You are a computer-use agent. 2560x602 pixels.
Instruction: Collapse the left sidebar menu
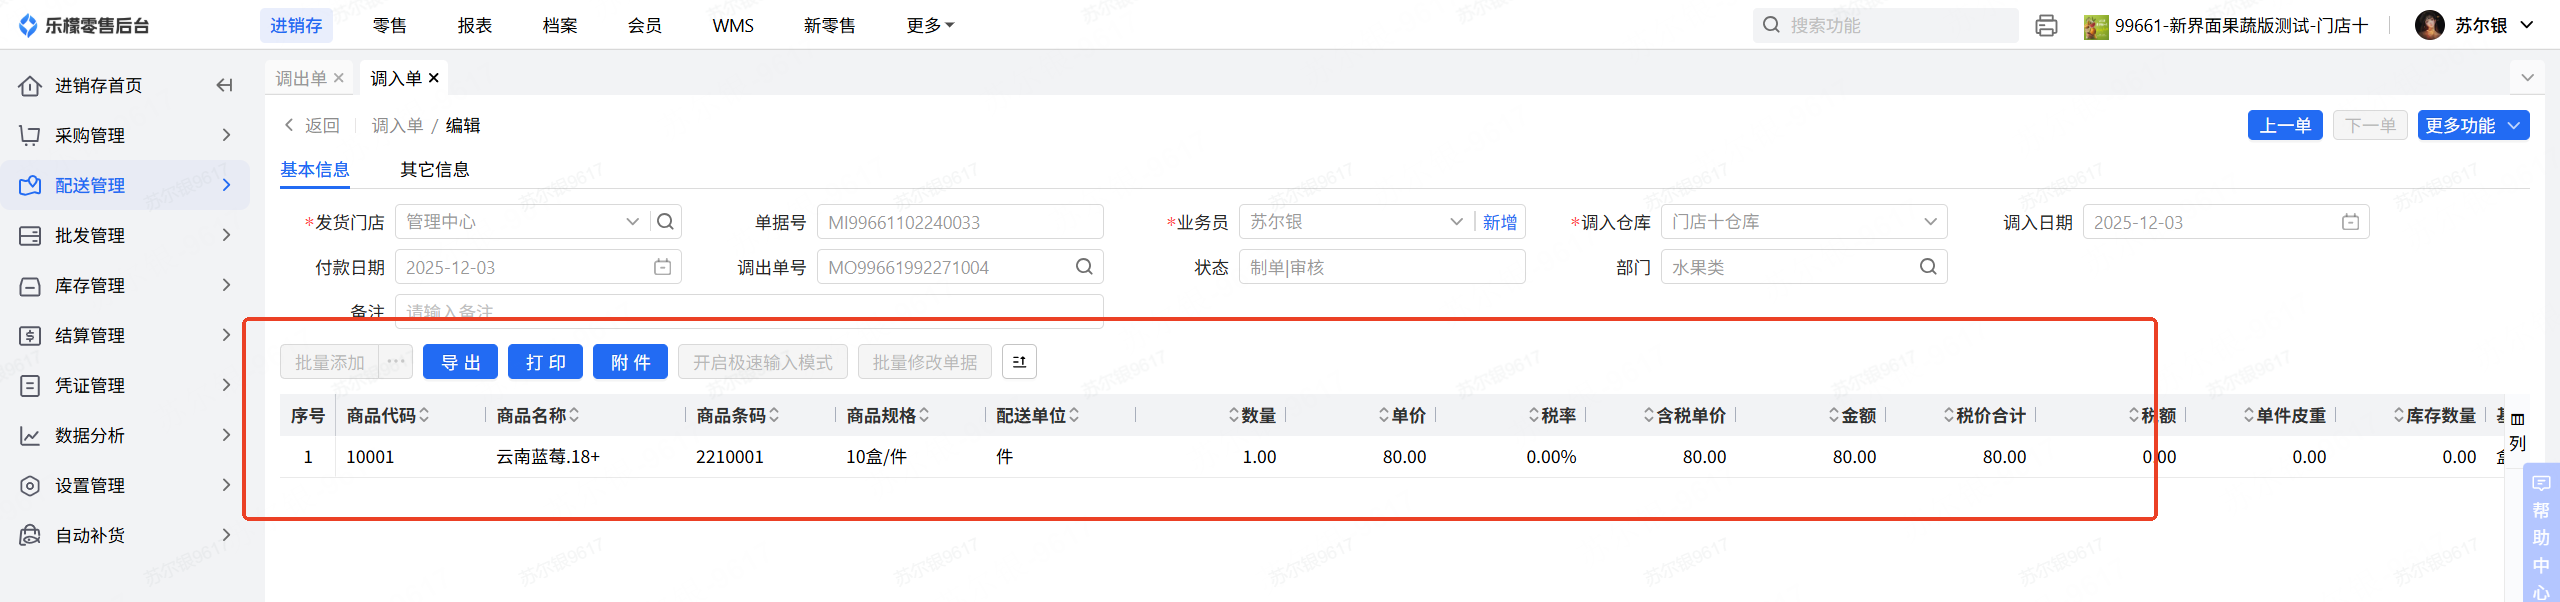(224, 86)
